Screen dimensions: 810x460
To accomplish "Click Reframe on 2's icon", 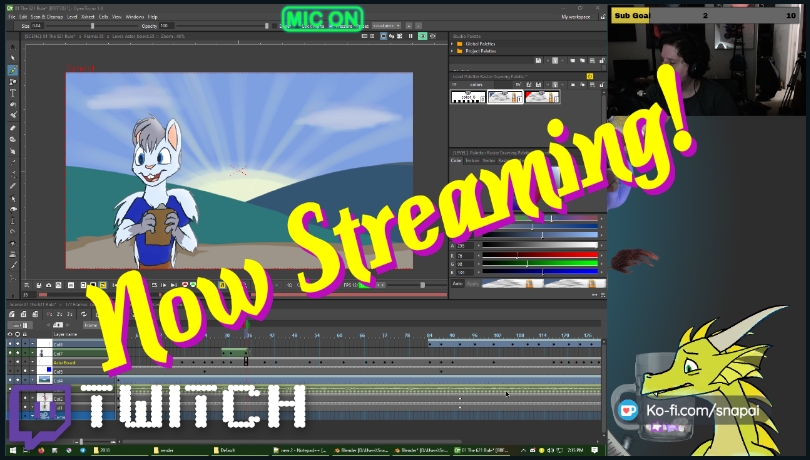I will tap(59, 314).
